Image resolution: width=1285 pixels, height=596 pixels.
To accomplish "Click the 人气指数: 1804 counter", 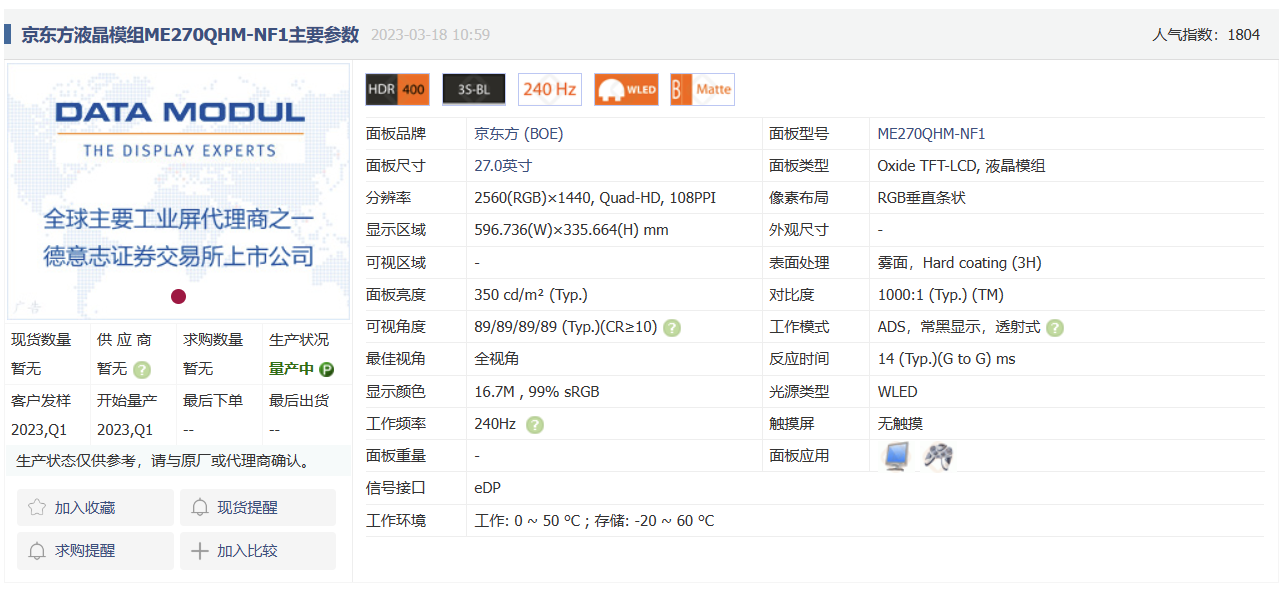I will [1206, 35].
